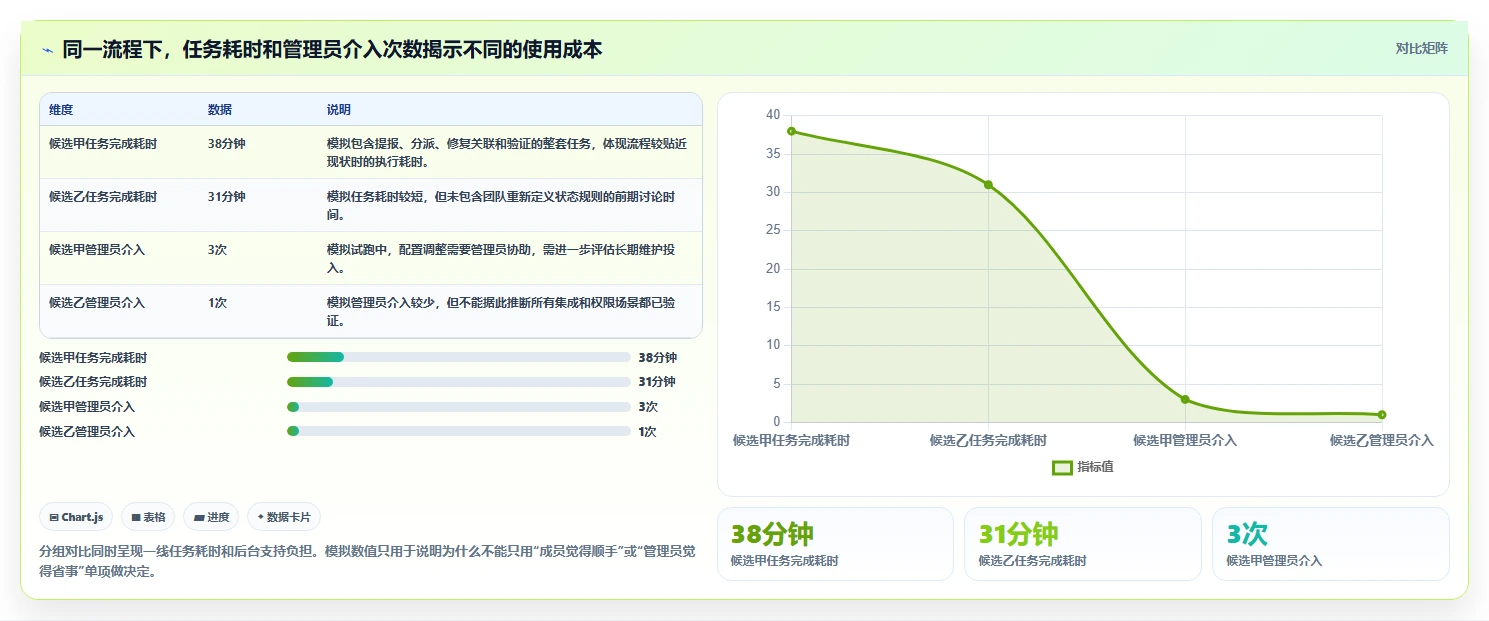Click the 数据 column header
Screen dimensions: 1489x621
pyautogui.click(x=220, y=109)
